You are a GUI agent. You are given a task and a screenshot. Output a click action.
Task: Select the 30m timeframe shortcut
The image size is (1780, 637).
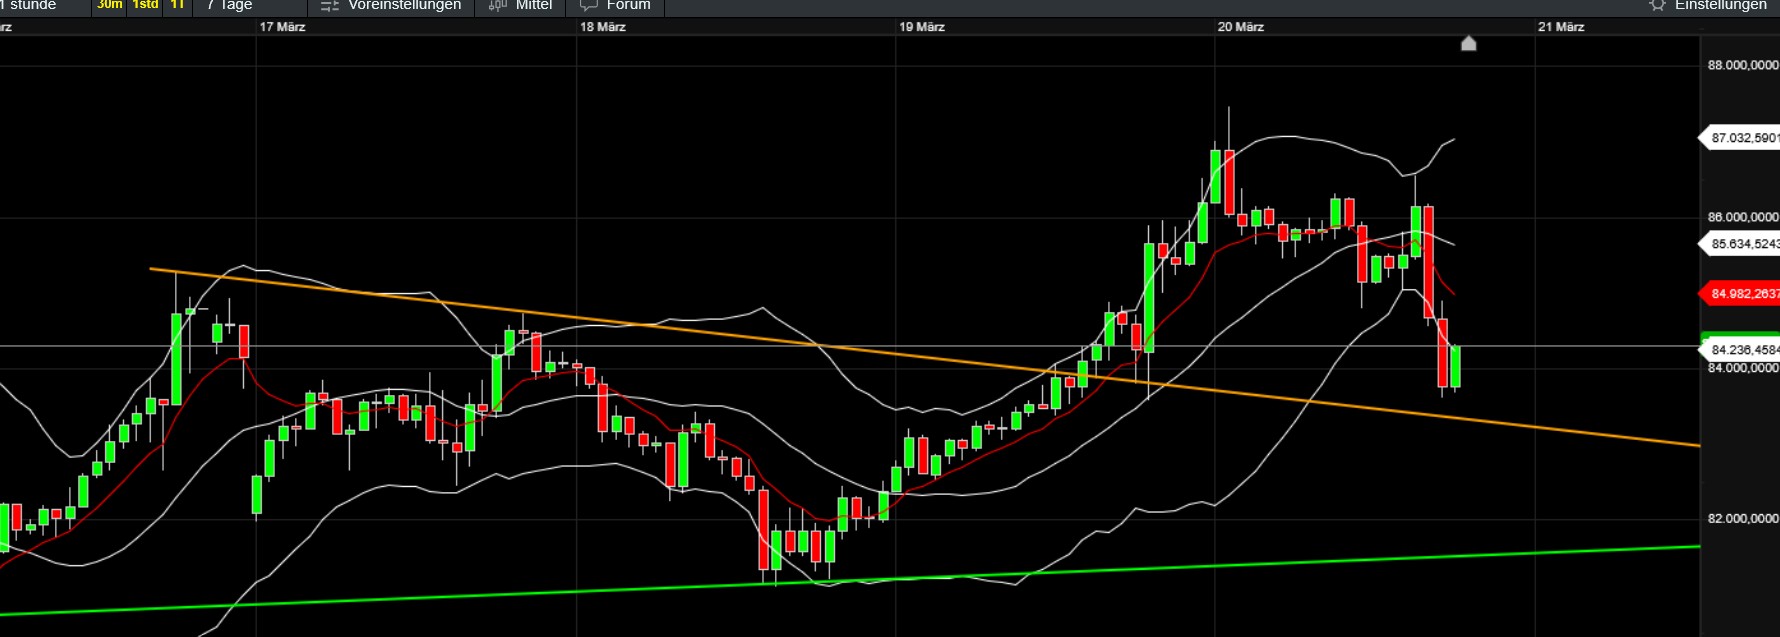(110, 5)
